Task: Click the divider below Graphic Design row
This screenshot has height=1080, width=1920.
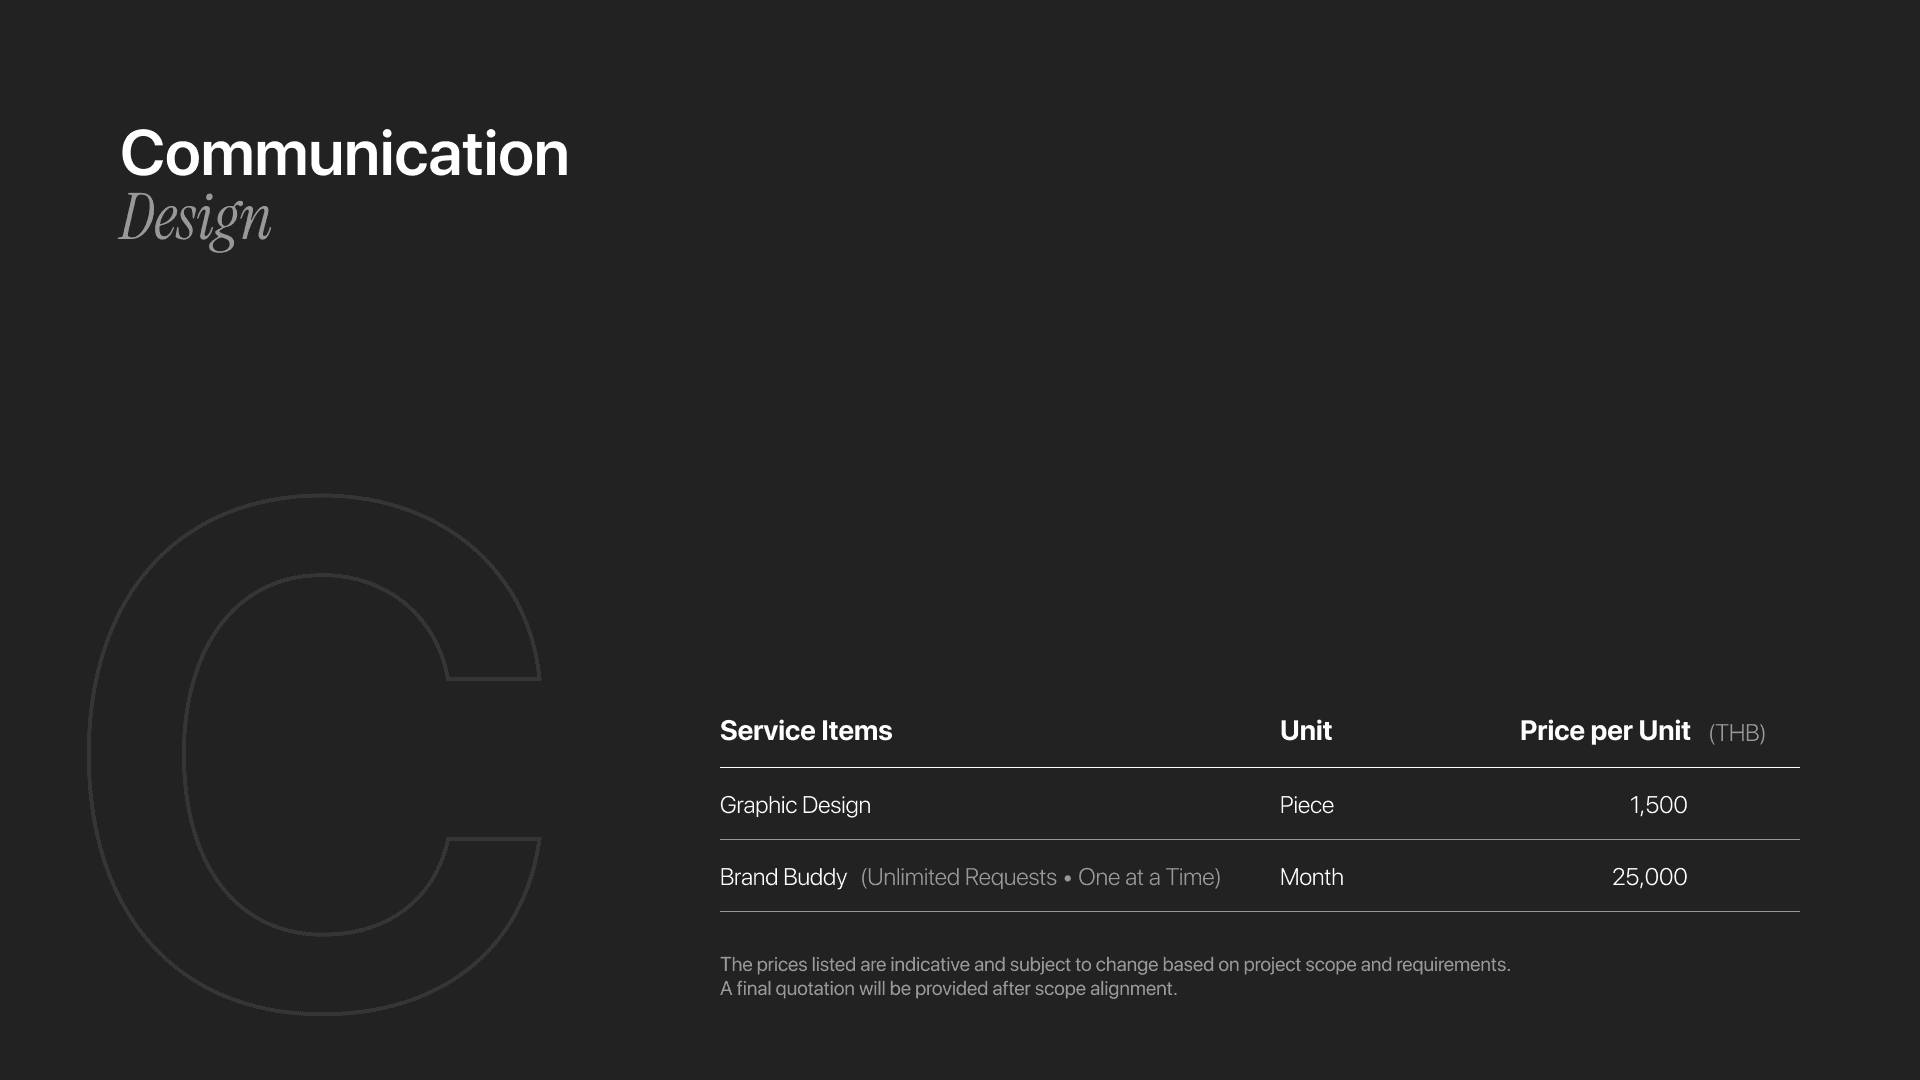Action: coord(1259,840)
